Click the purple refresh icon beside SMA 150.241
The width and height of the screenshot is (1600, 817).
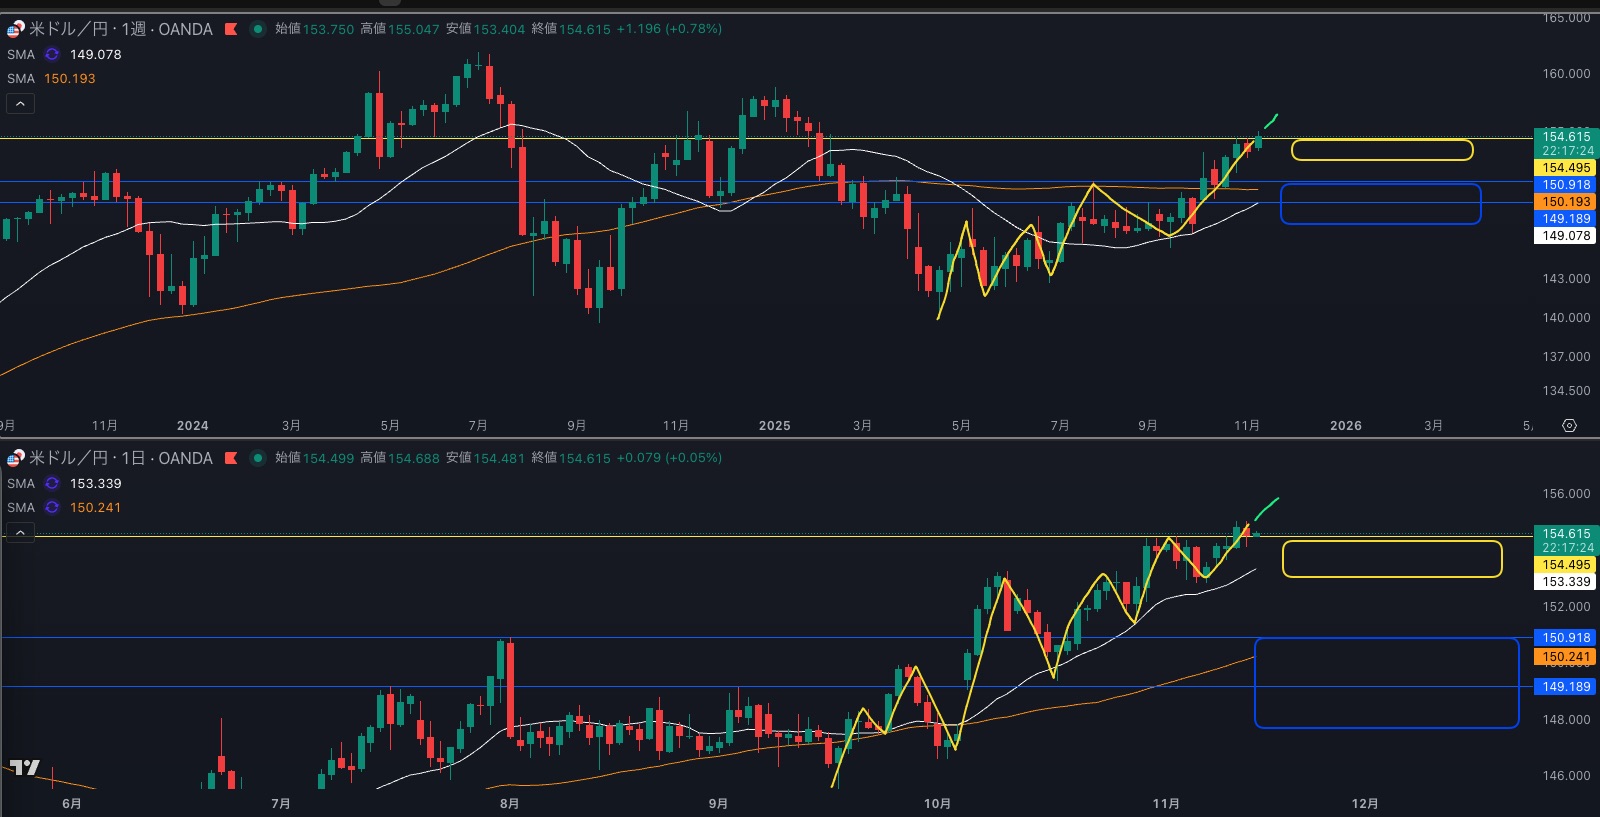(52, 508)
